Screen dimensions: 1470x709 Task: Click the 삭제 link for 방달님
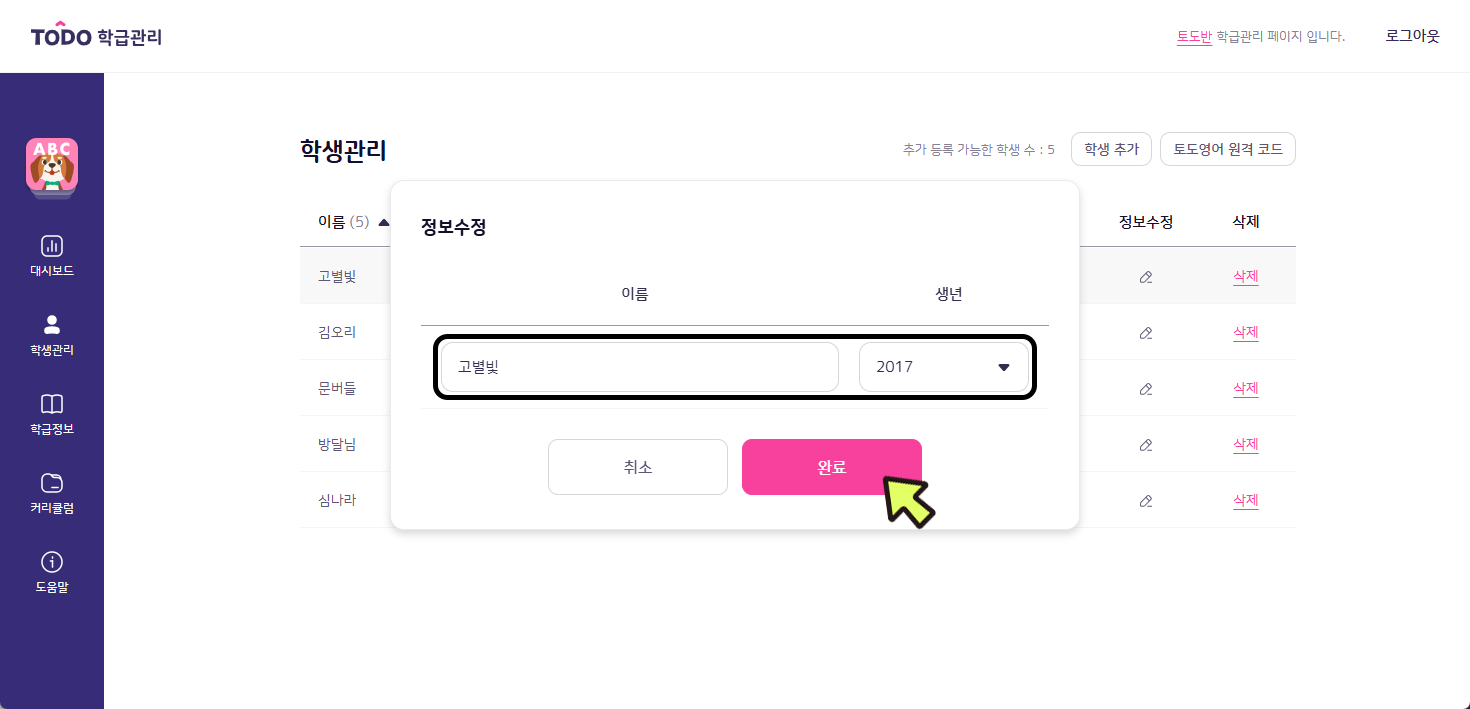[1245, 444]
